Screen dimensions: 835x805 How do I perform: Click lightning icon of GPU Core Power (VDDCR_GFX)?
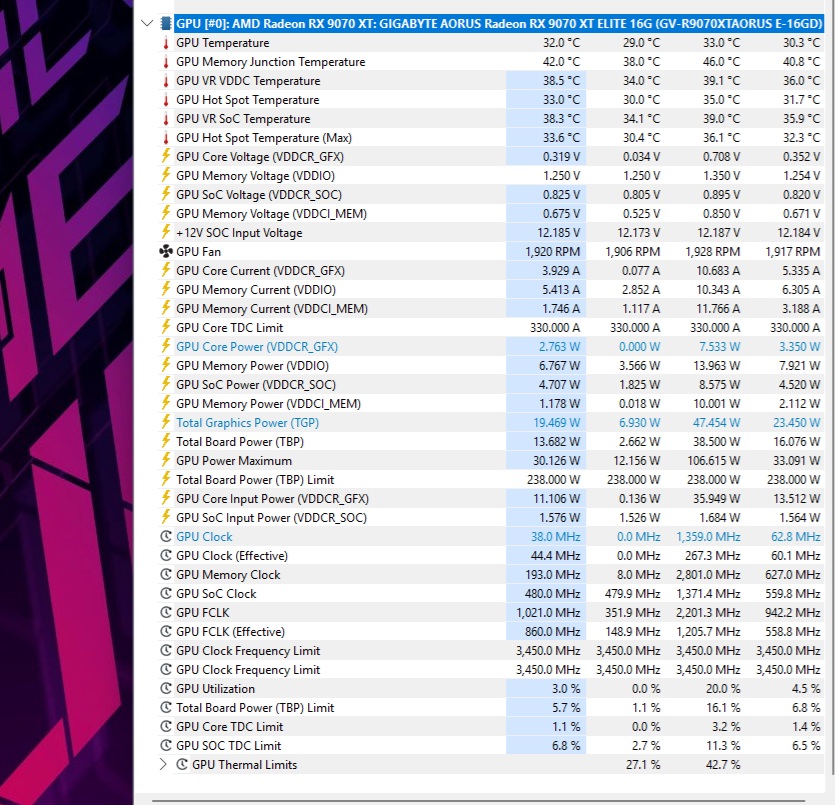(166, 346)
